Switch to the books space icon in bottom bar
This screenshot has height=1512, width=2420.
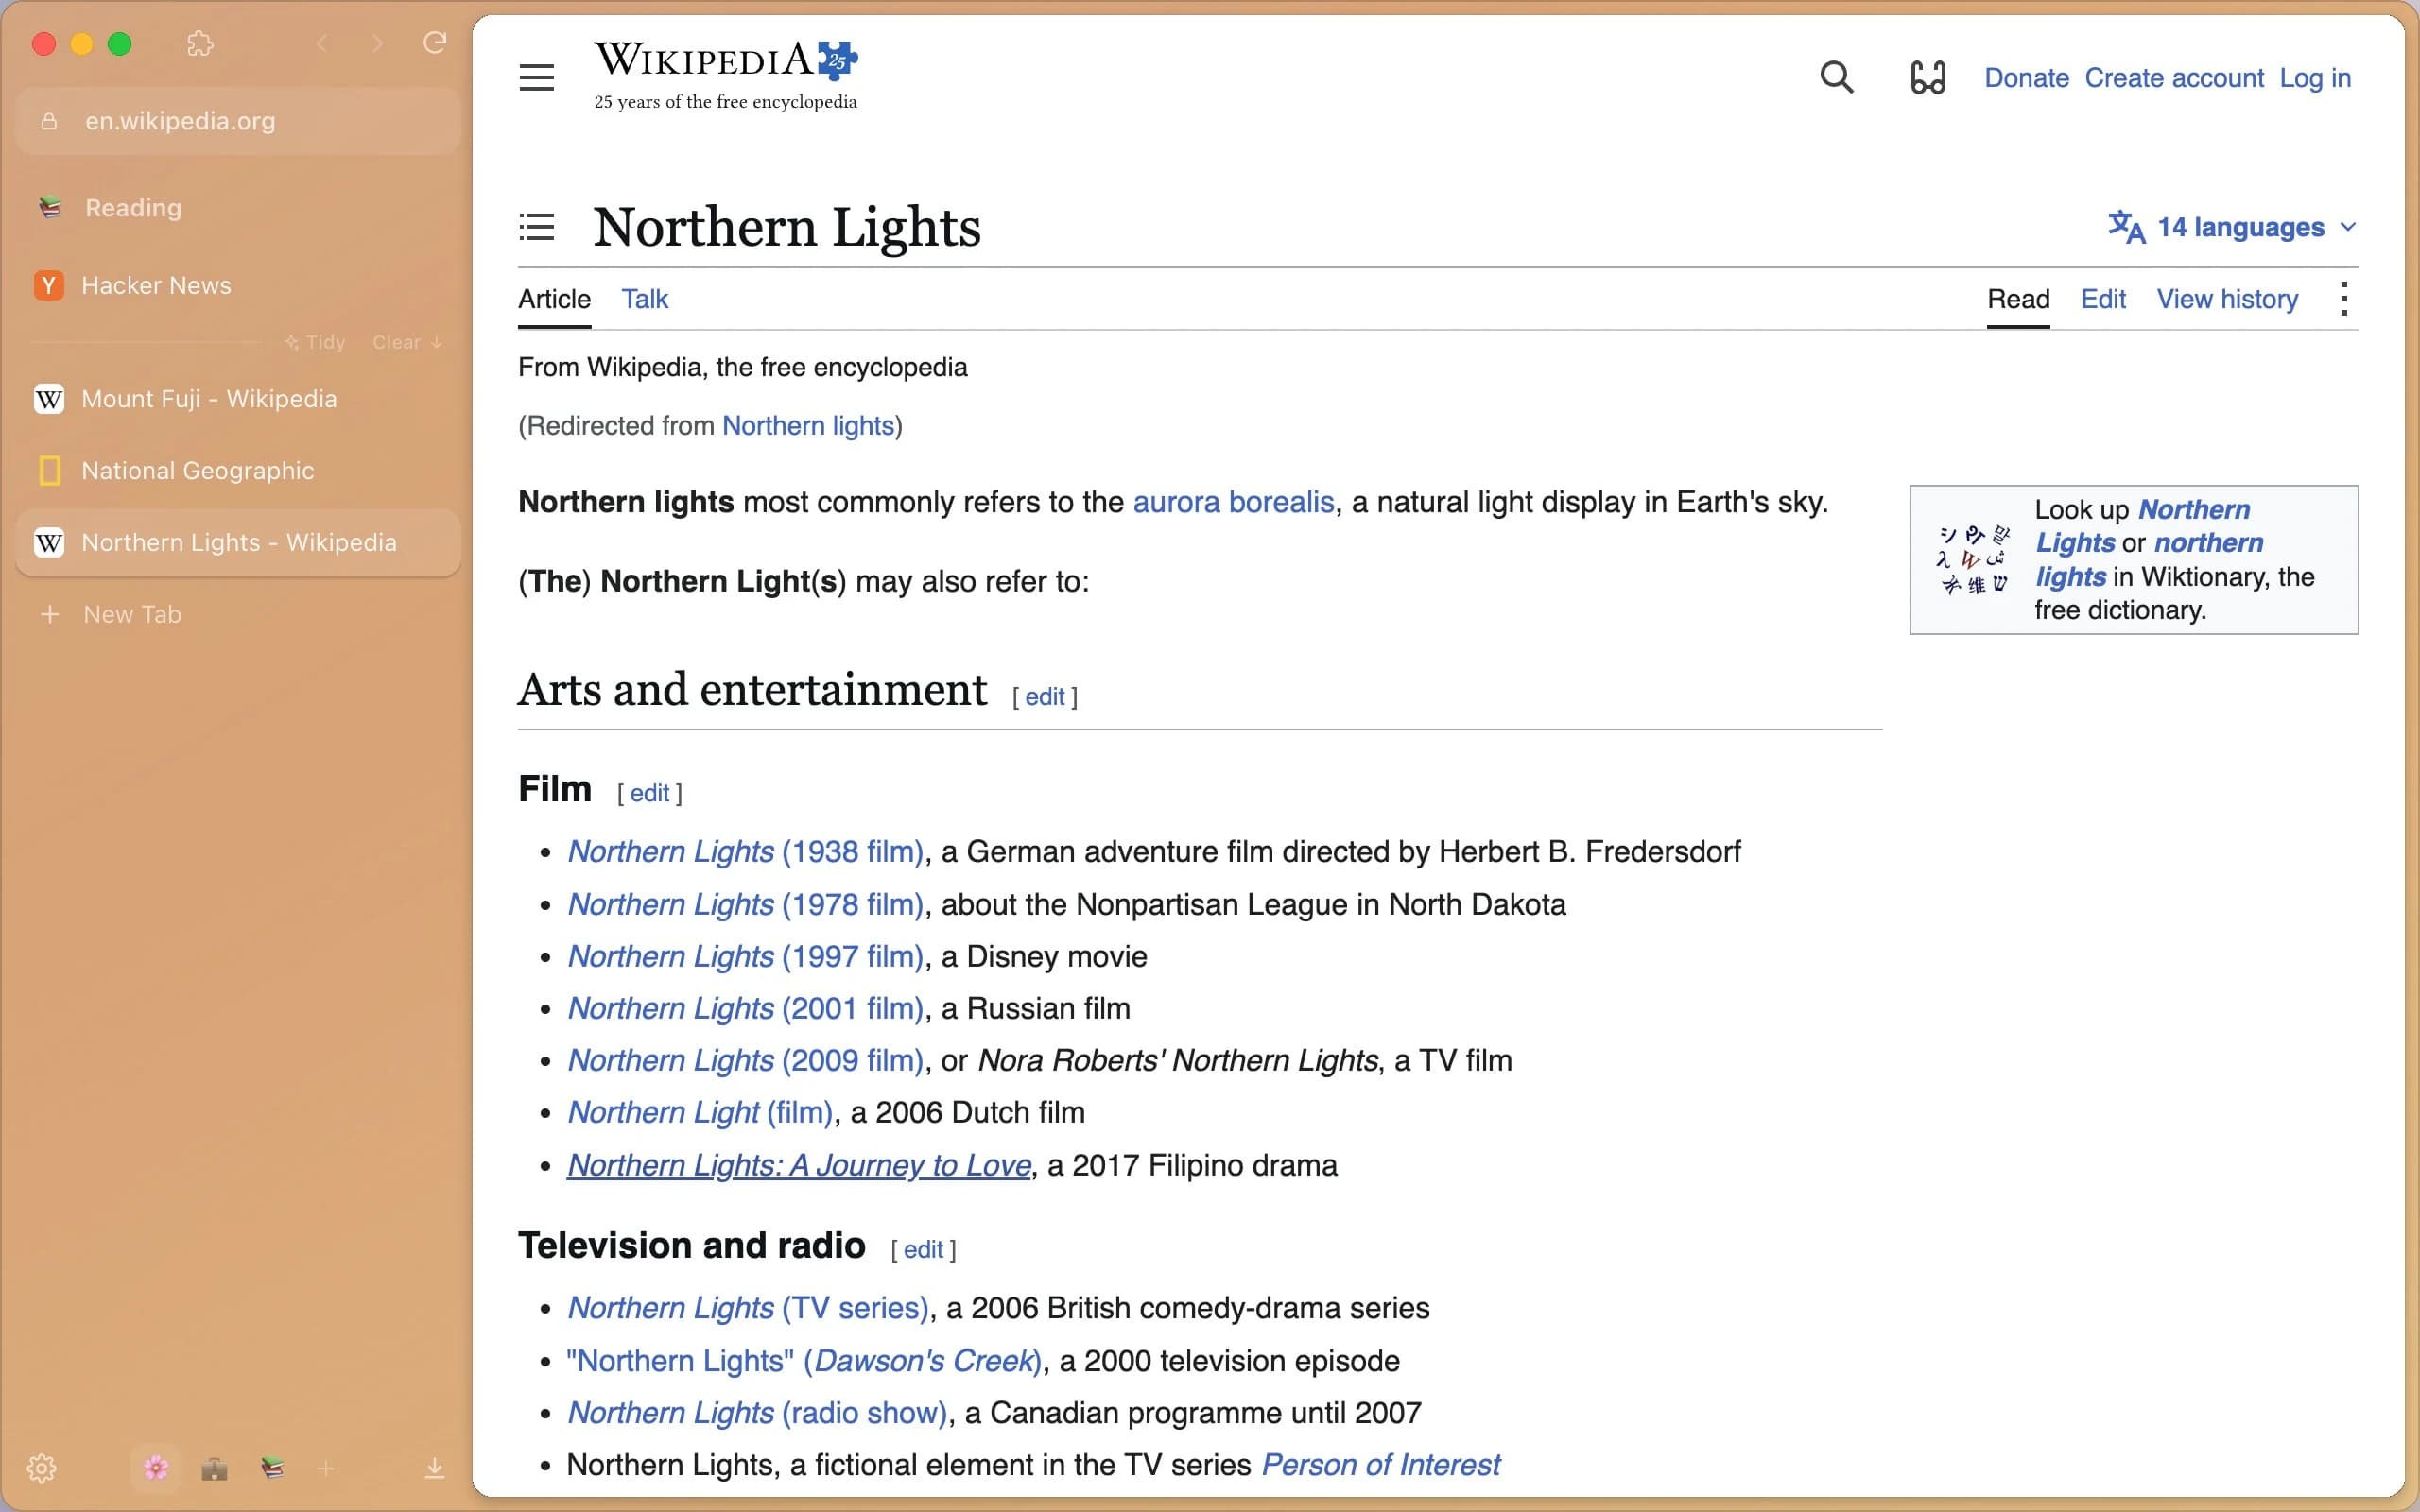272,1468
